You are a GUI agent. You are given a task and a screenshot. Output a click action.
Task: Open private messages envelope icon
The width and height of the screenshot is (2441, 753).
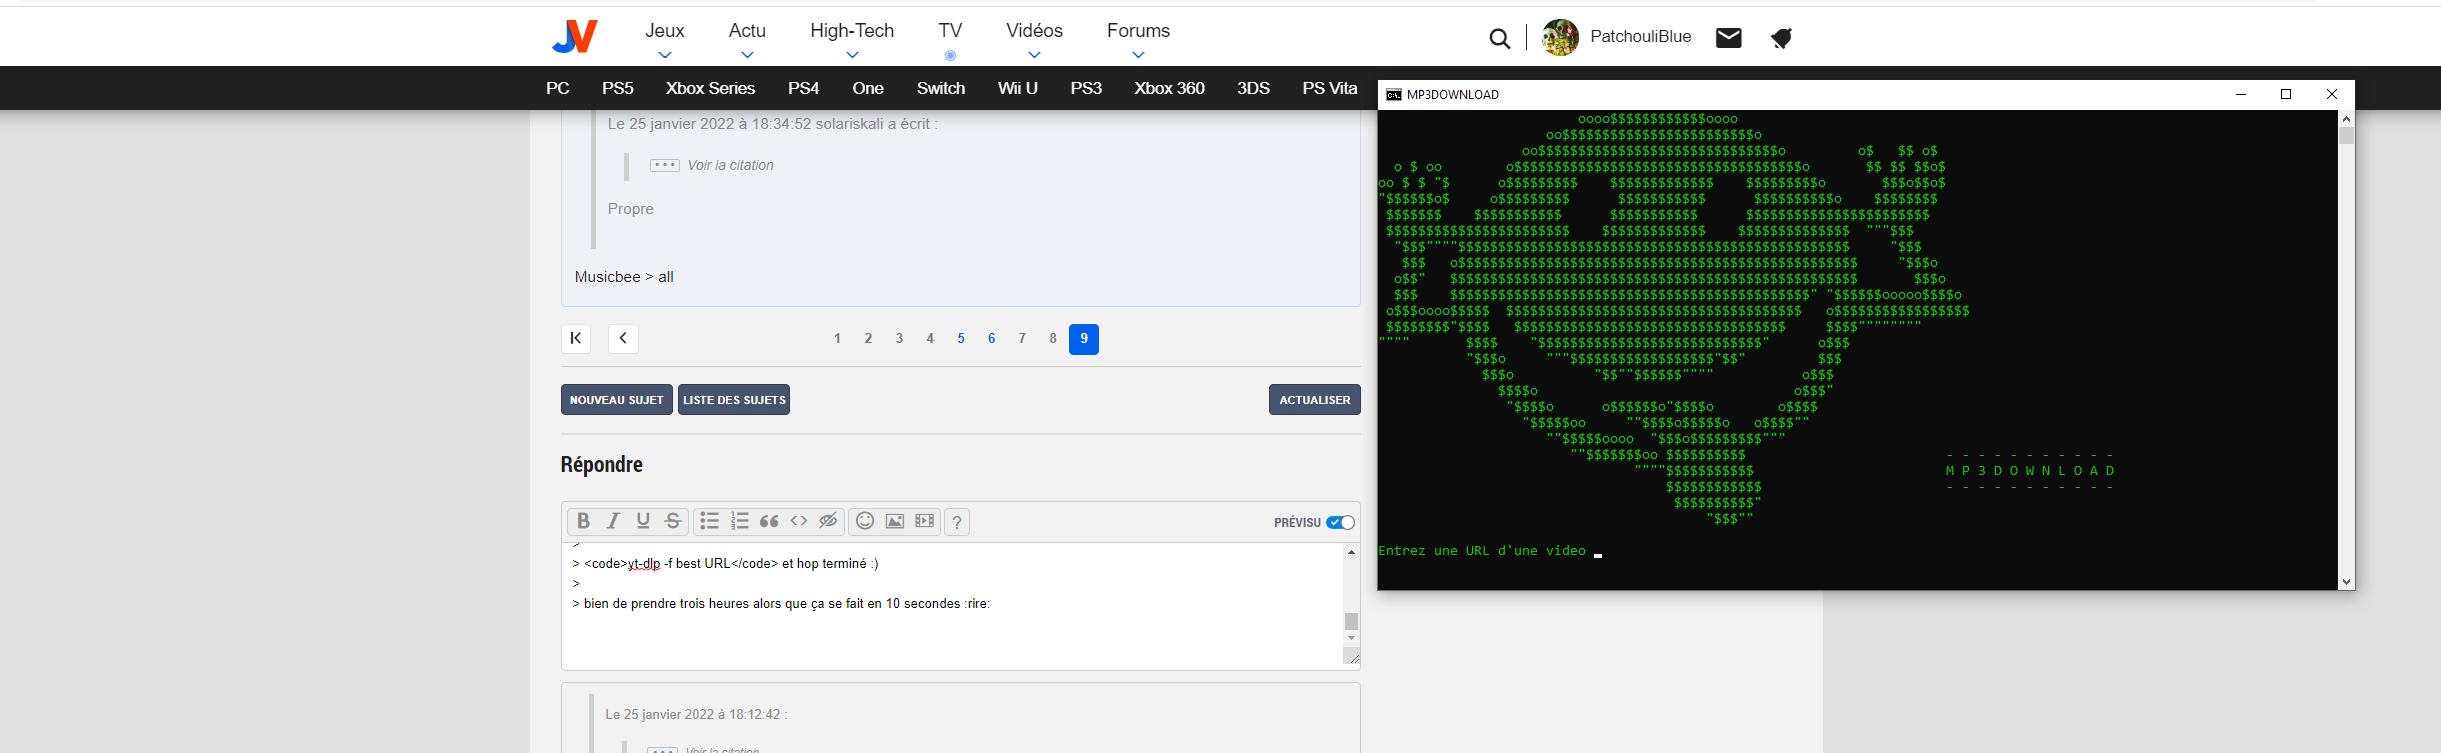(1729, 38)
